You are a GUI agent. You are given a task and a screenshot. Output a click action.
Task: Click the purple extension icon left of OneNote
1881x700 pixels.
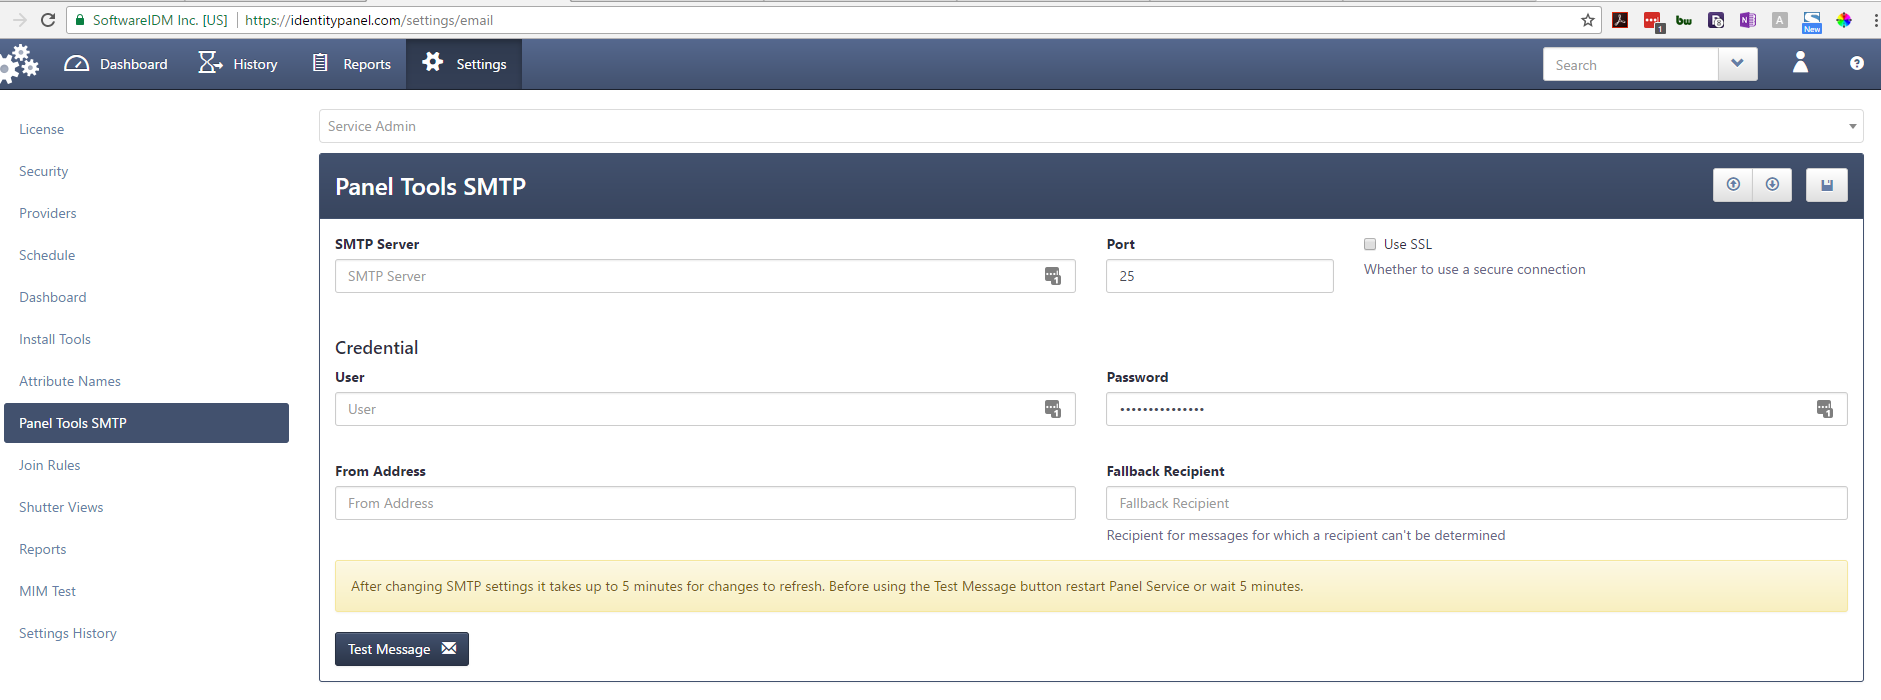(1716, 20)
